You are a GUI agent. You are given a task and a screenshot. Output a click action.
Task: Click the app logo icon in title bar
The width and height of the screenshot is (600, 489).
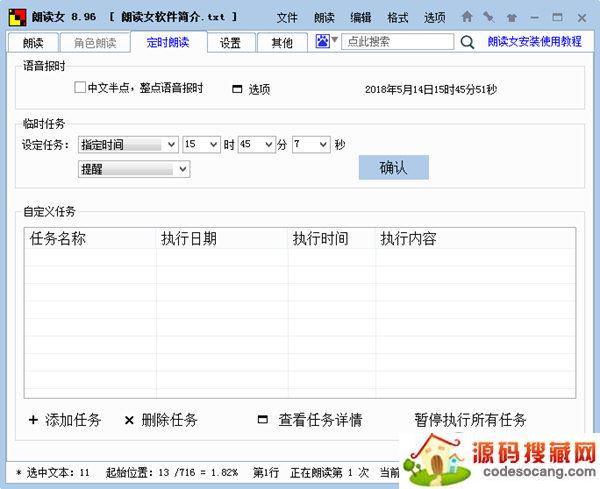click(x=15, y=17)
